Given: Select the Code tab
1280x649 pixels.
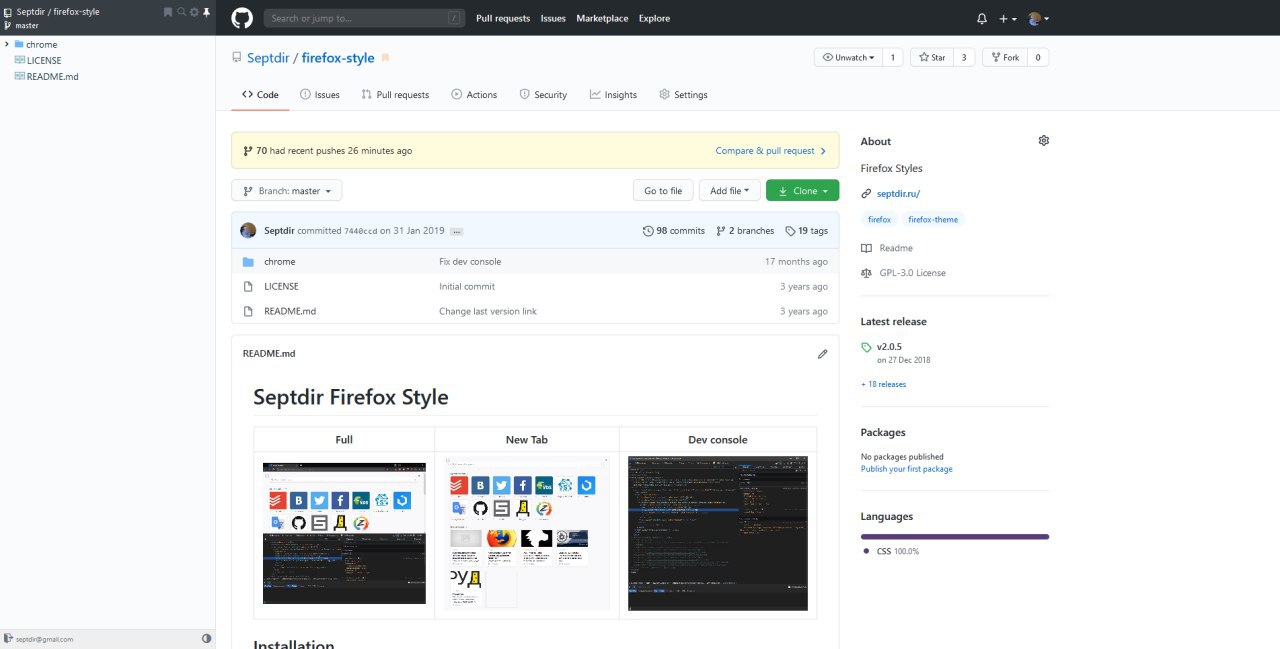Looking at the screenshot, I should pos(260,94).
